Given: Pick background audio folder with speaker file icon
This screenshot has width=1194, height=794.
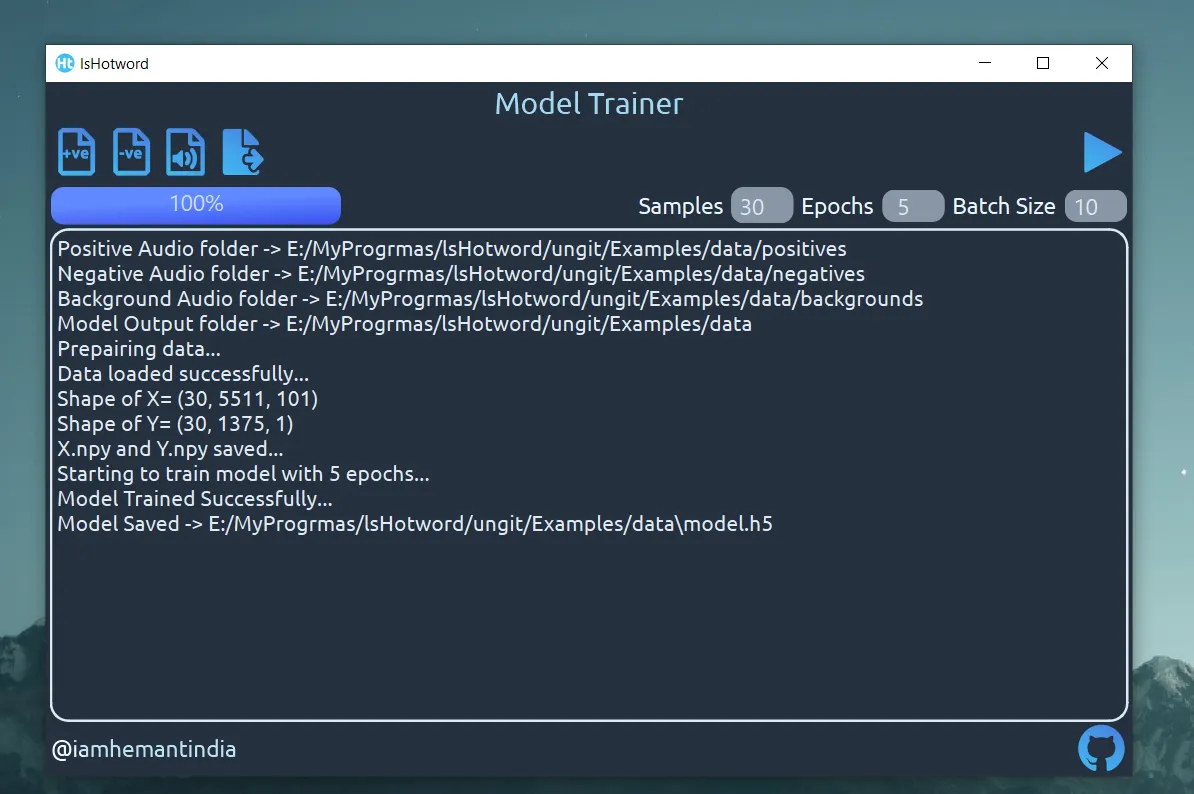Looking at the screenshot, I should pos(186,152).
